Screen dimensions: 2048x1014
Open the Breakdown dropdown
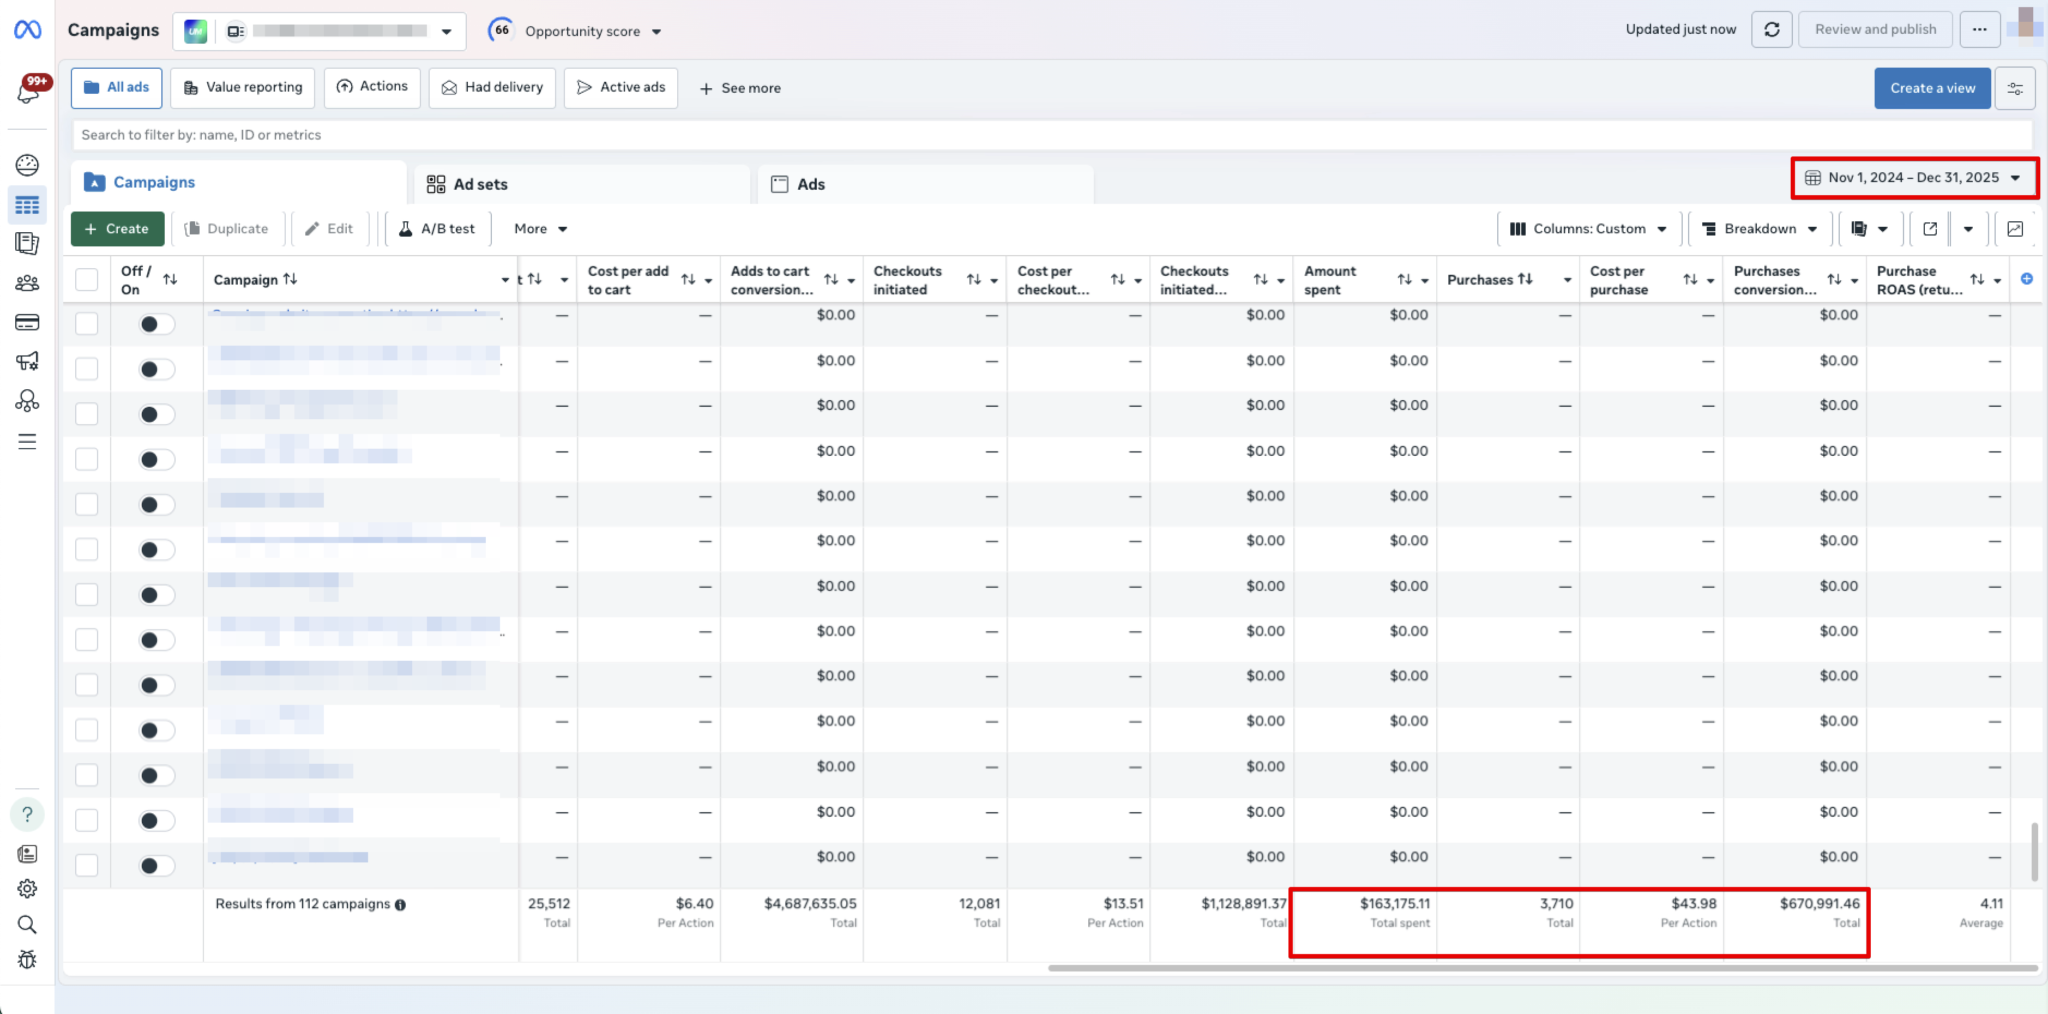1759,229
